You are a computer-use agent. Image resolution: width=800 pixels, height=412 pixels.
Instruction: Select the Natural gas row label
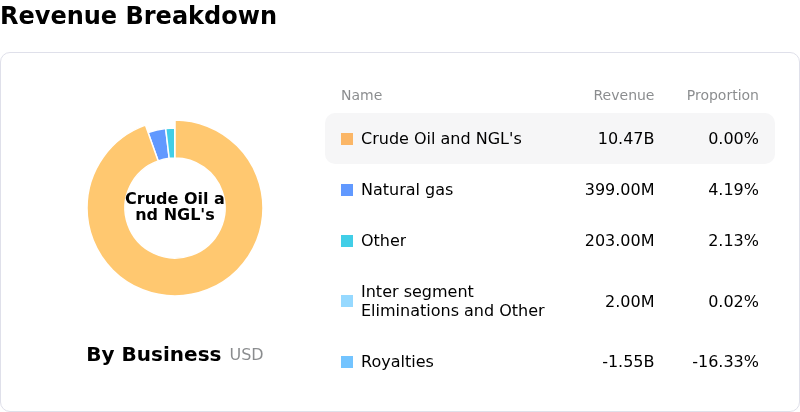click(406, 190)
